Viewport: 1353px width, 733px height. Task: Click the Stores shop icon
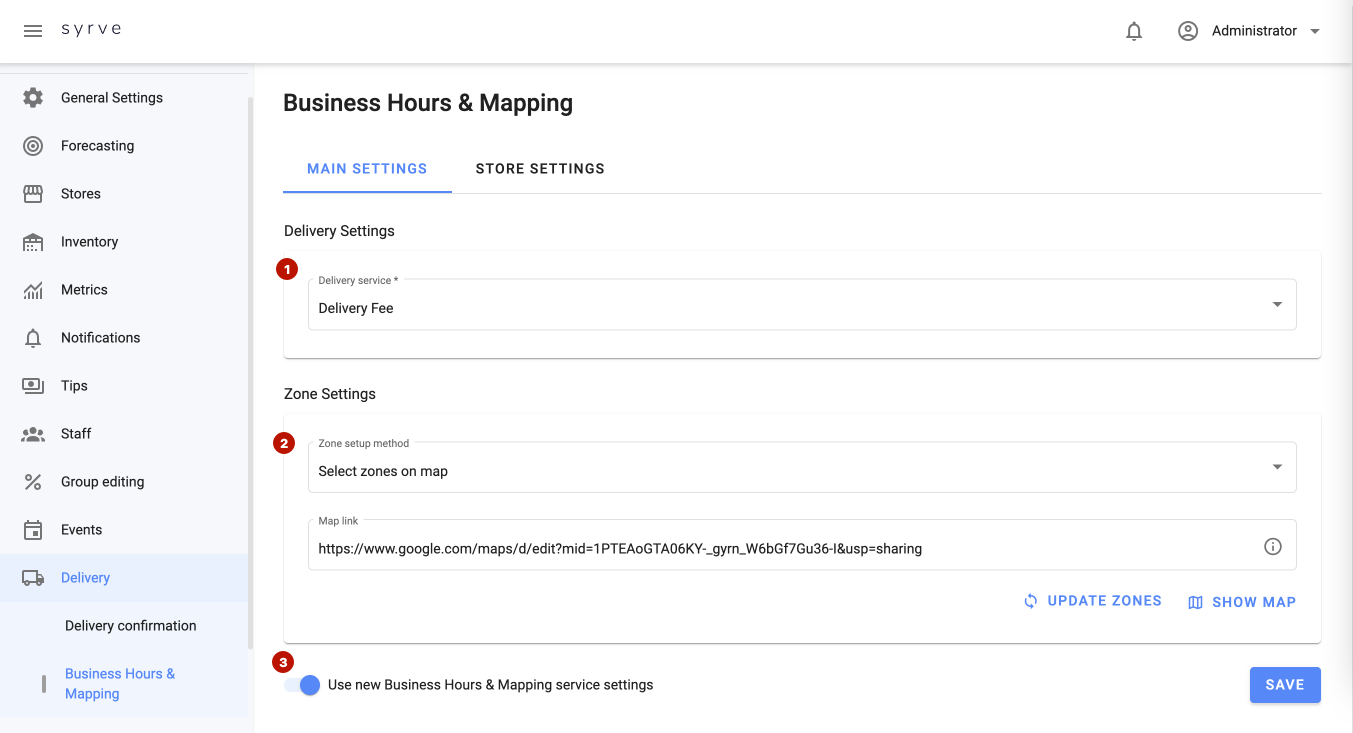(x=33, y=194)
